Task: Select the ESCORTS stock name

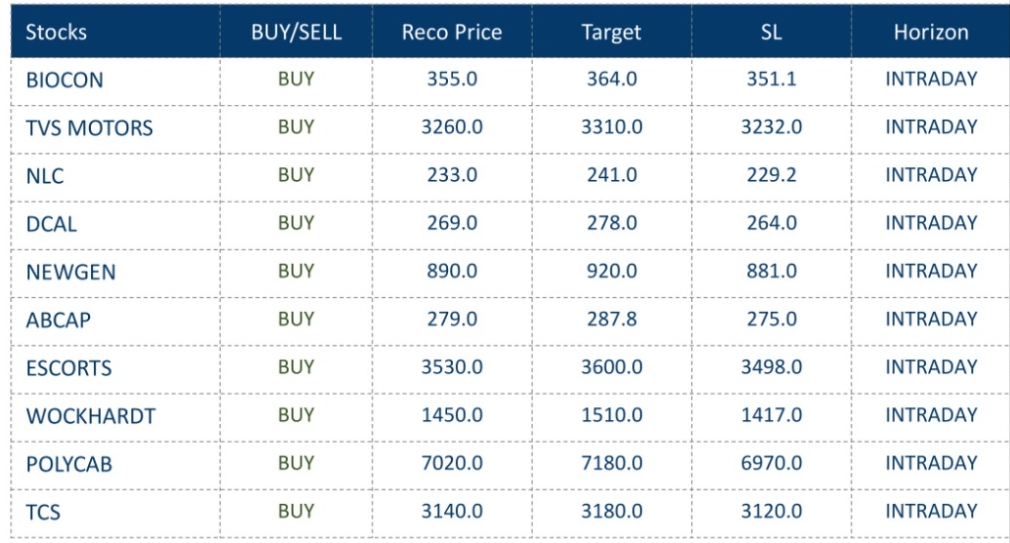Action: [69, 368]
